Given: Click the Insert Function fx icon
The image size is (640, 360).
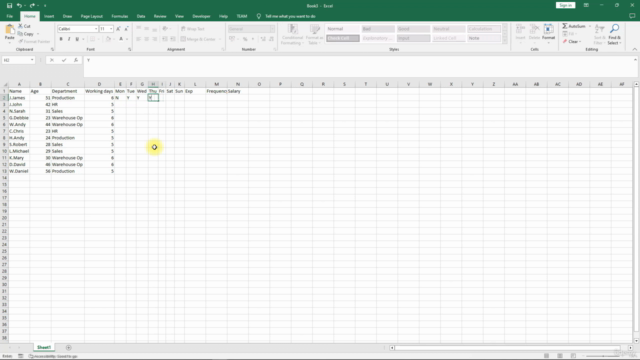Looking at the screenshot, I should click(76, 60).
